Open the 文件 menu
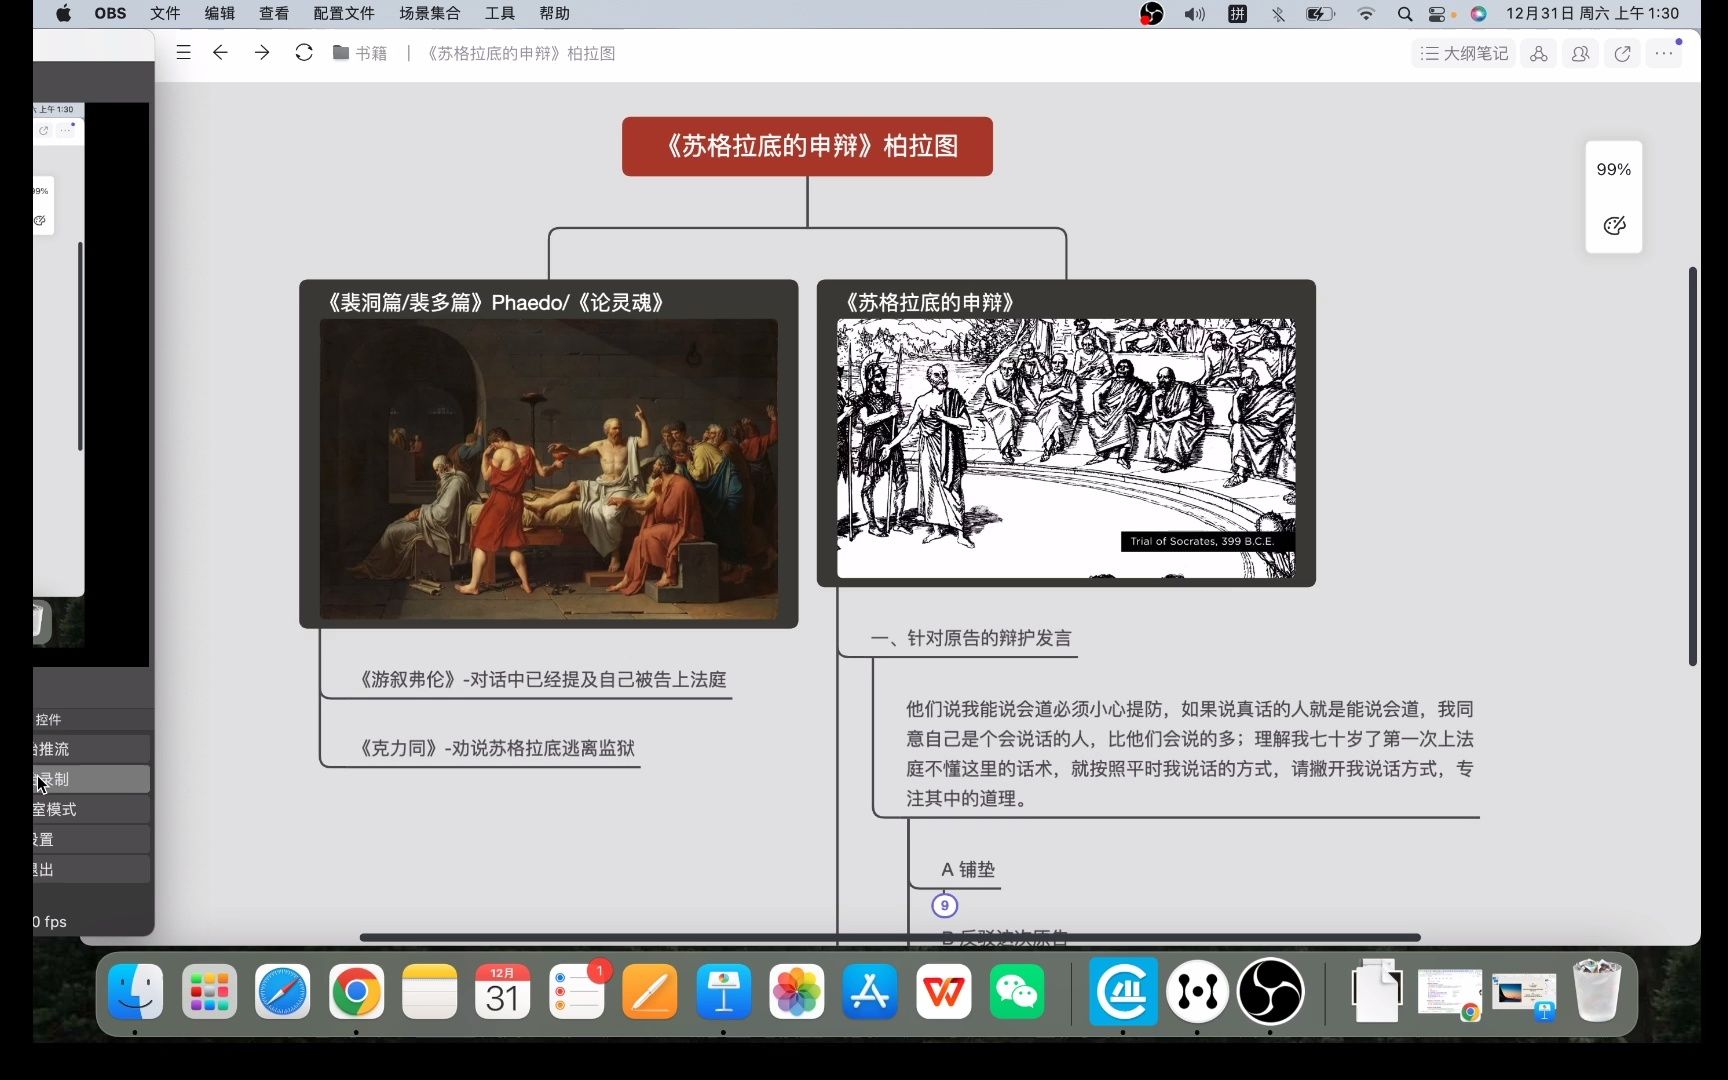The width and height of the screenshot is (1728, 1080). pyautogui.click(x=165, y=13)
